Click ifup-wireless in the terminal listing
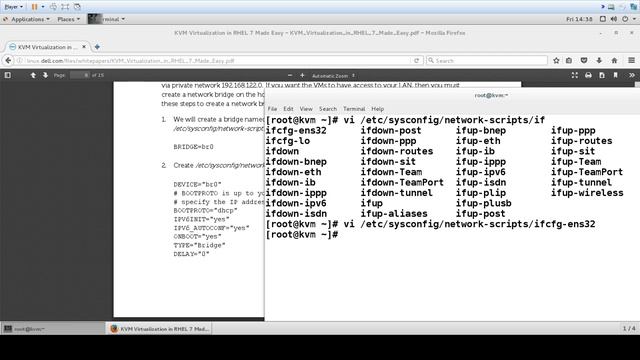This screenshot has width=640, height=360. pos(587,193)
